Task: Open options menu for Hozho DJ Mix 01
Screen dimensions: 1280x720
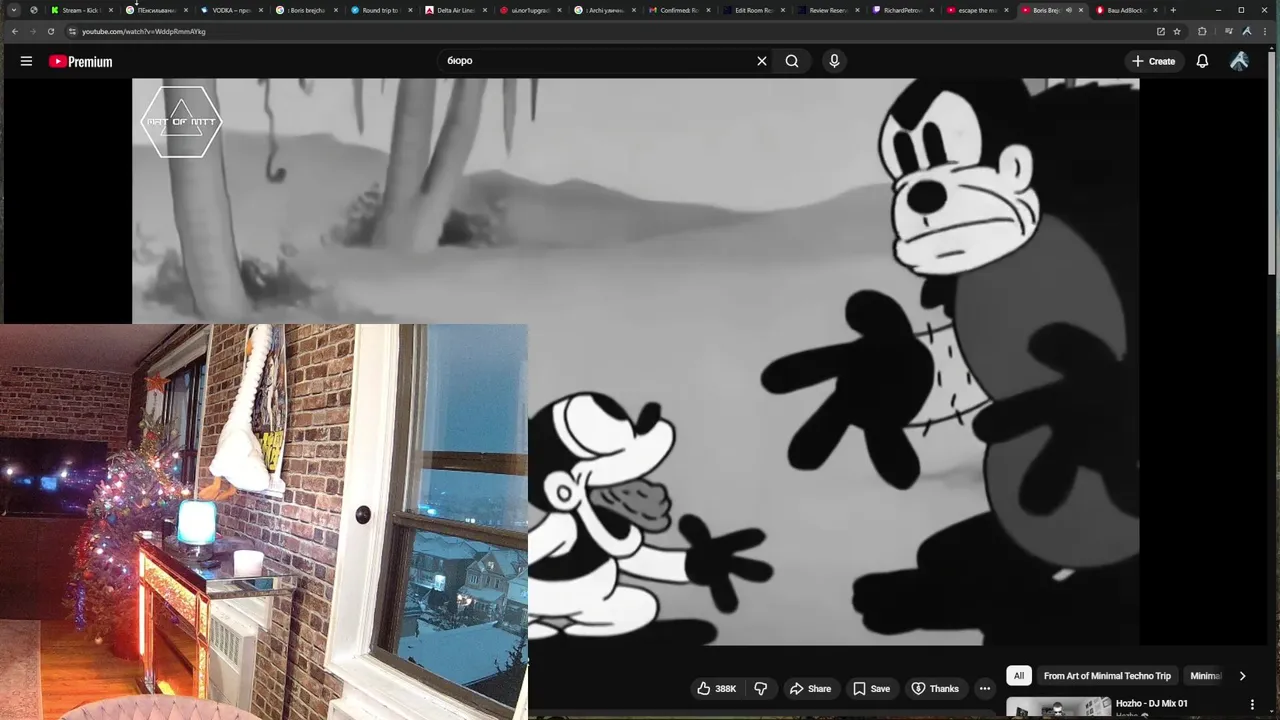Action: (1252, 704)
